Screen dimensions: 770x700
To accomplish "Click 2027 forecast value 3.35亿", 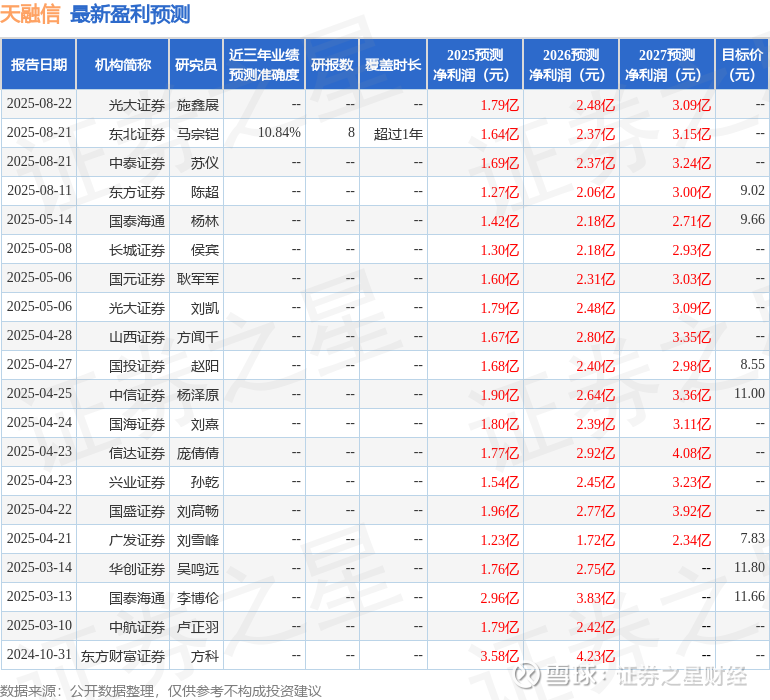I will point(691,336).
